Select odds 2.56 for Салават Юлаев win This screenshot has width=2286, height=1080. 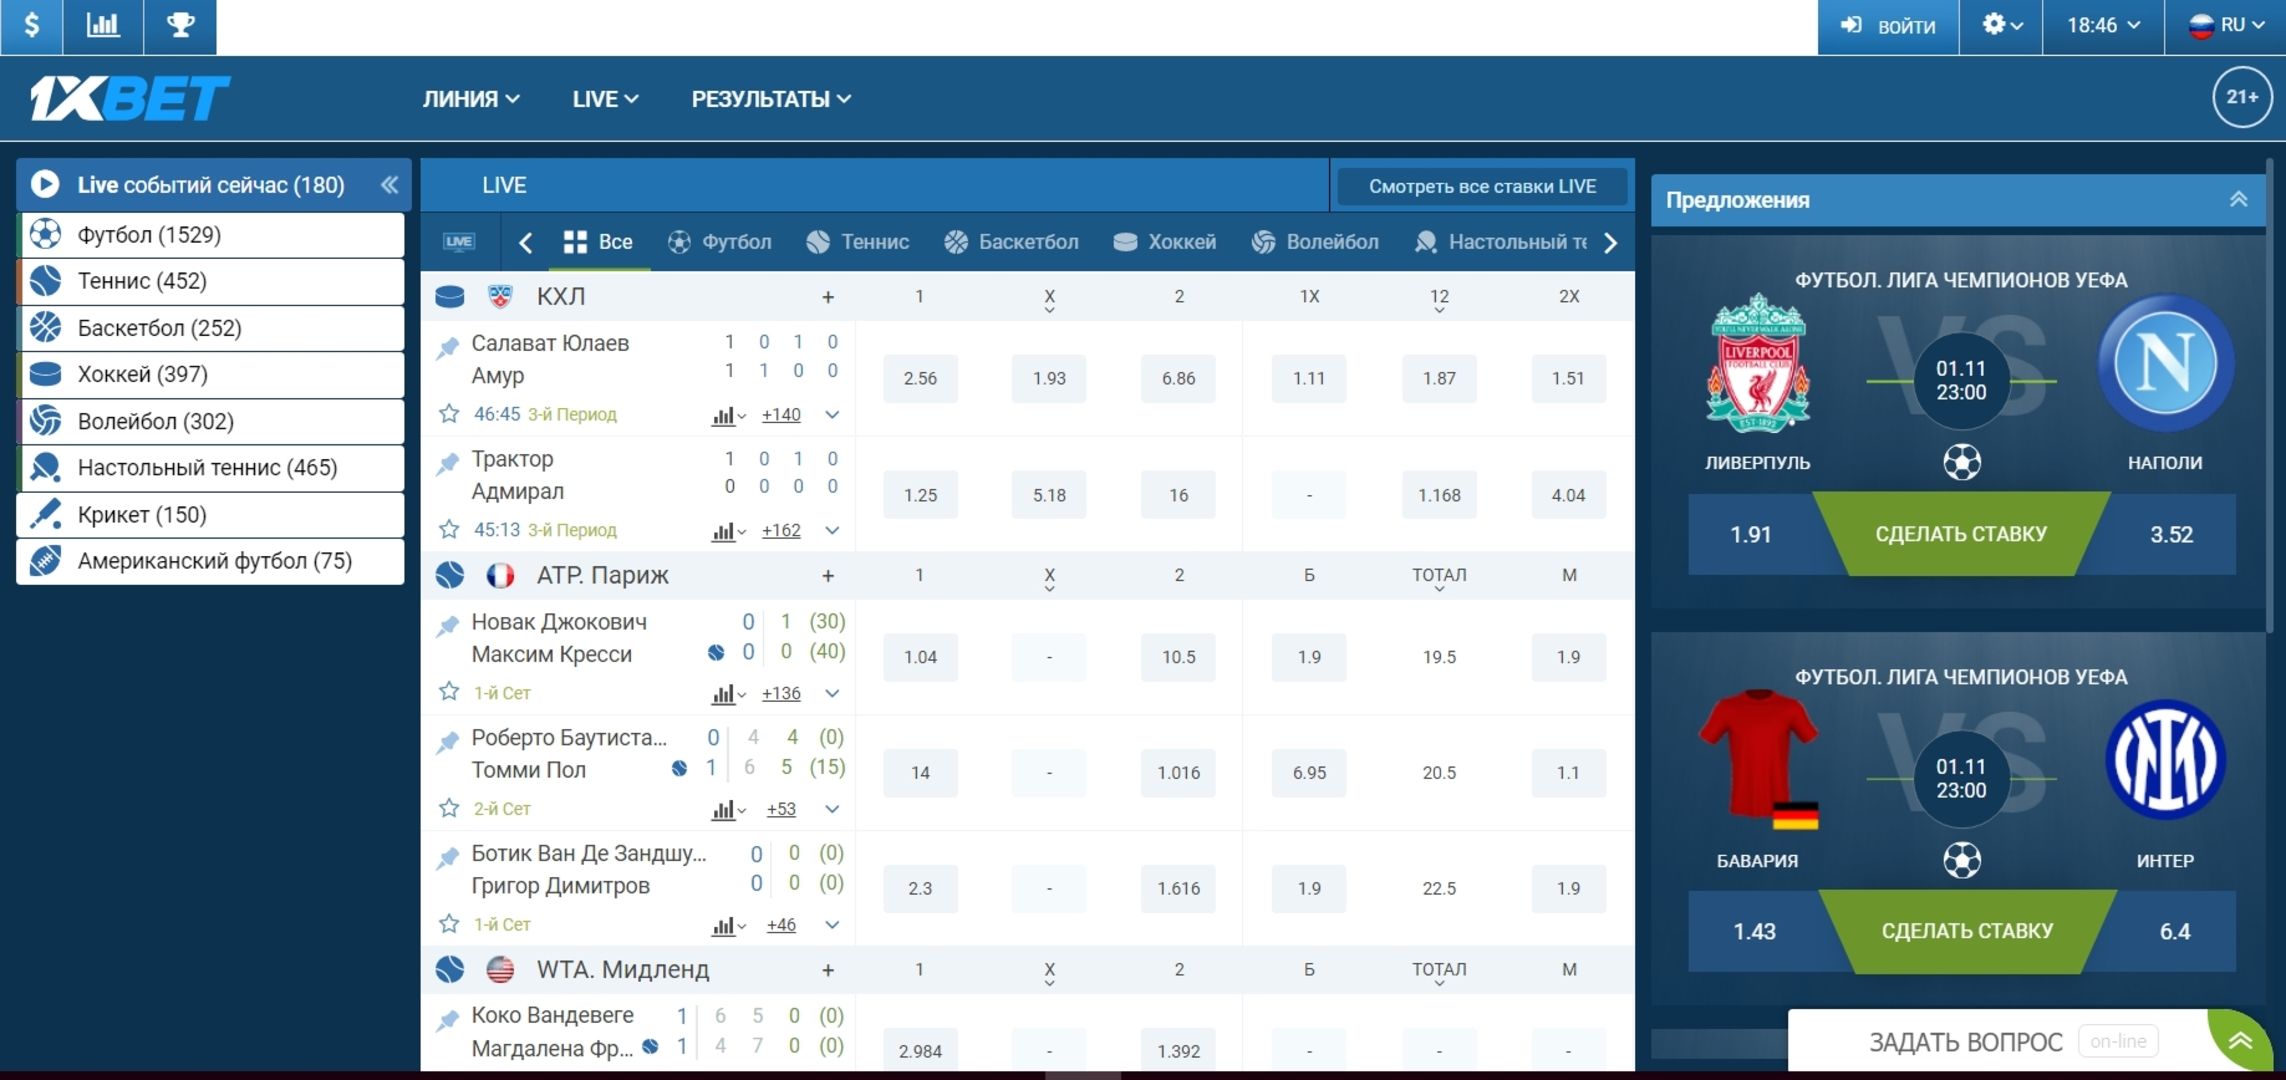pos(920,379)
